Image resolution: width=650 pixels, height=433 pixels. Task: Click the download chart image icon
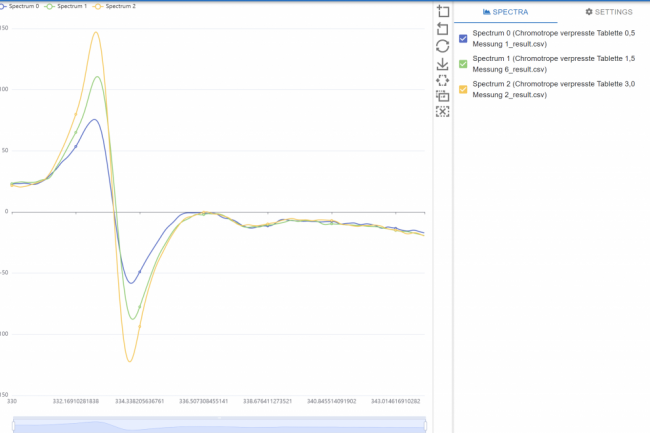click(x=443, y=64)
